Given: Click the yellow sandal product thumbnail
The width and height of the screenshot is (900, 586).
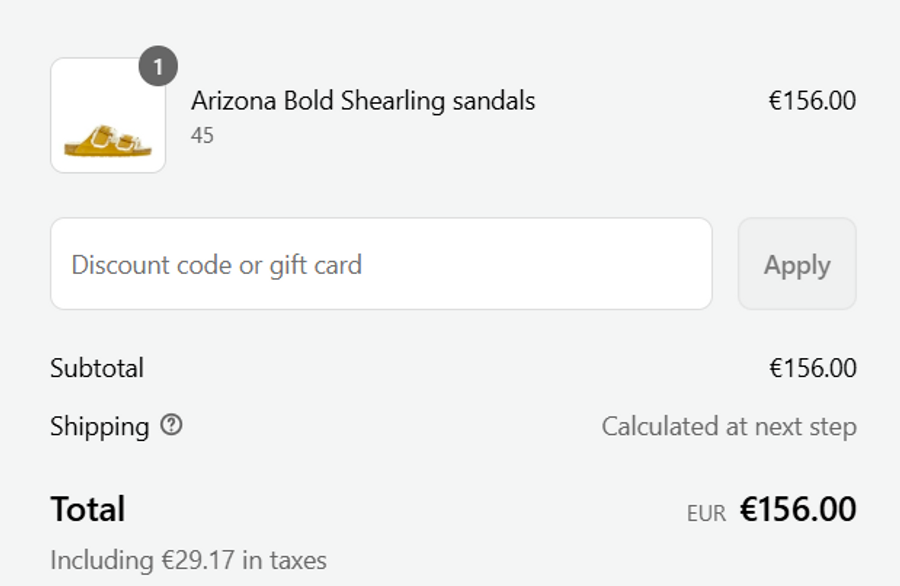Looking at the screenshot, I should [x=108, y=116].
